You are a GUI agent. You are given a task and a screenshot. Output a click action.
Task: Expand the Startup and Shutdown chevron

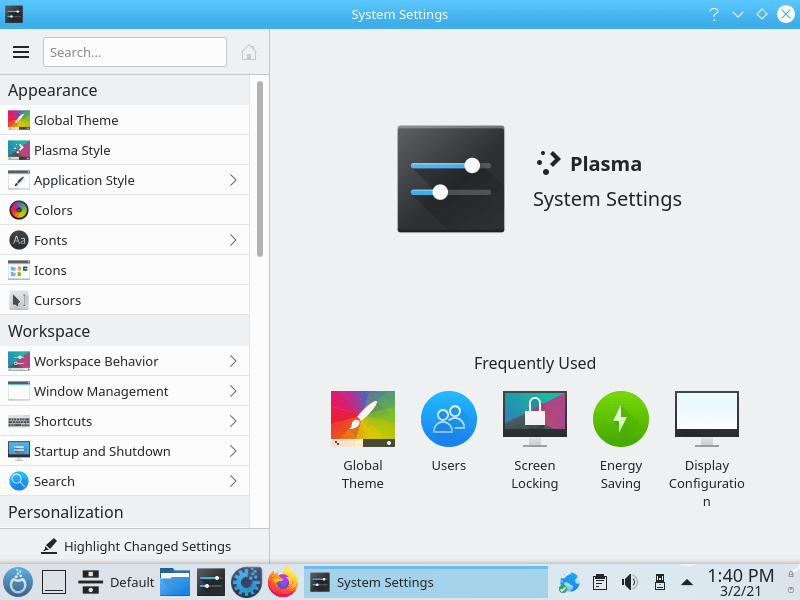click(x=233, y=451)
